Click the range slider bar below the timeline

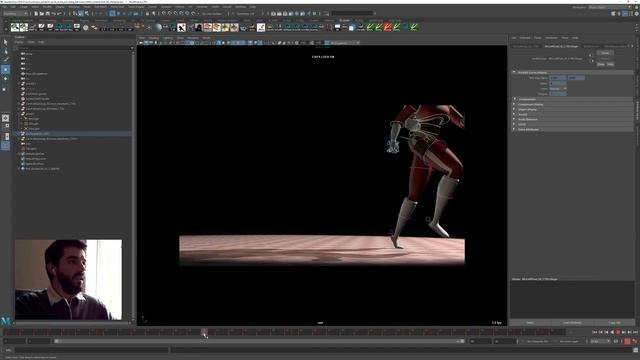(x=259, y=341)
